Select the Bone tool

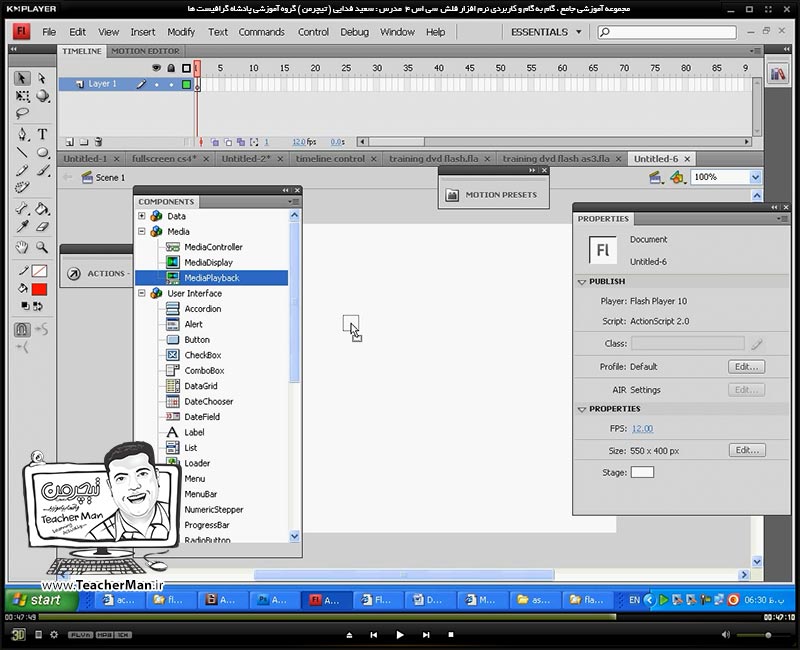[x=22, y=208]
